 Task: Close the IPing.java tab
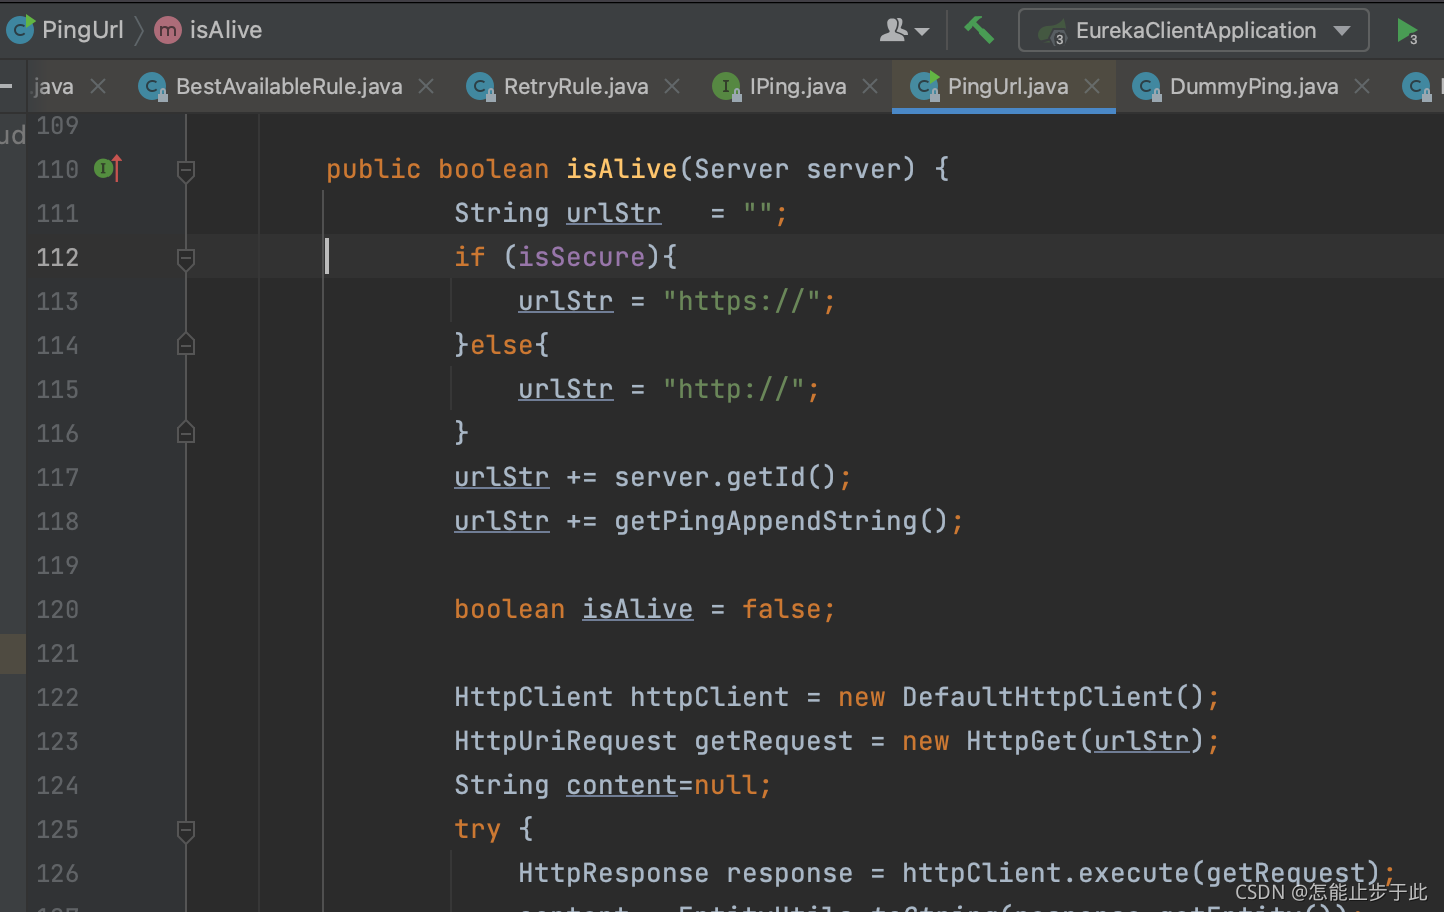870,87
